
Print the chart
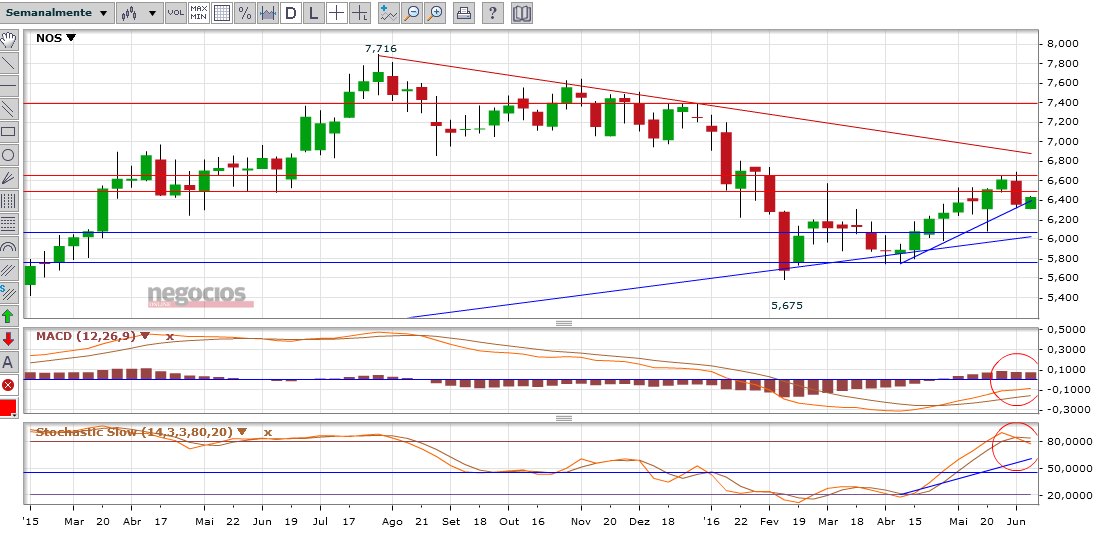[464, 13]
